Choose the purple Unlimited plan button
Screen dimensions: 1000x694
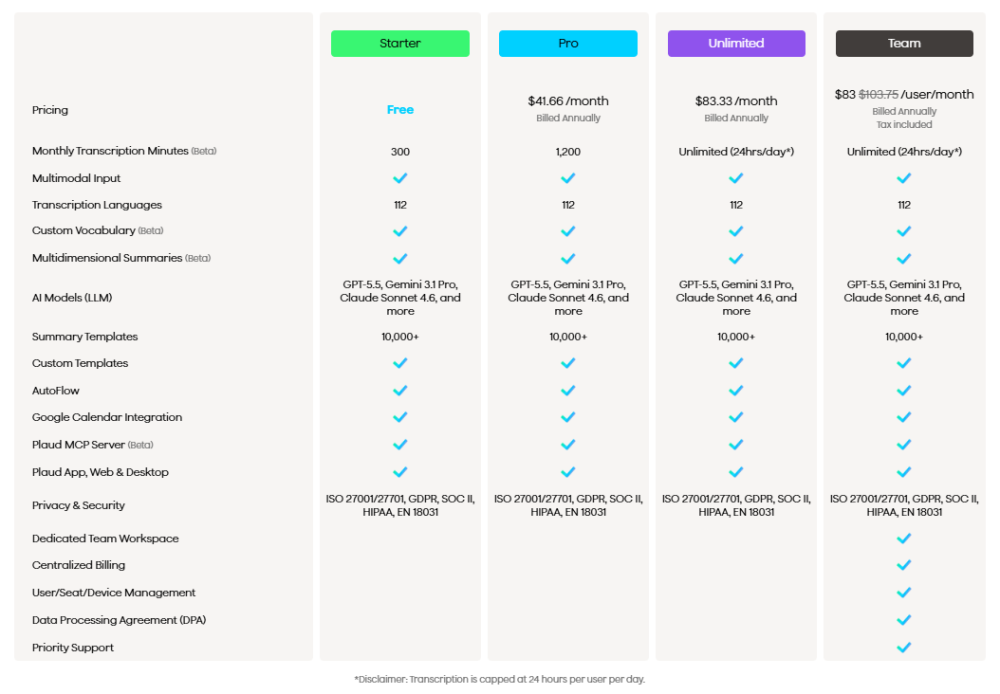(736, 43)
